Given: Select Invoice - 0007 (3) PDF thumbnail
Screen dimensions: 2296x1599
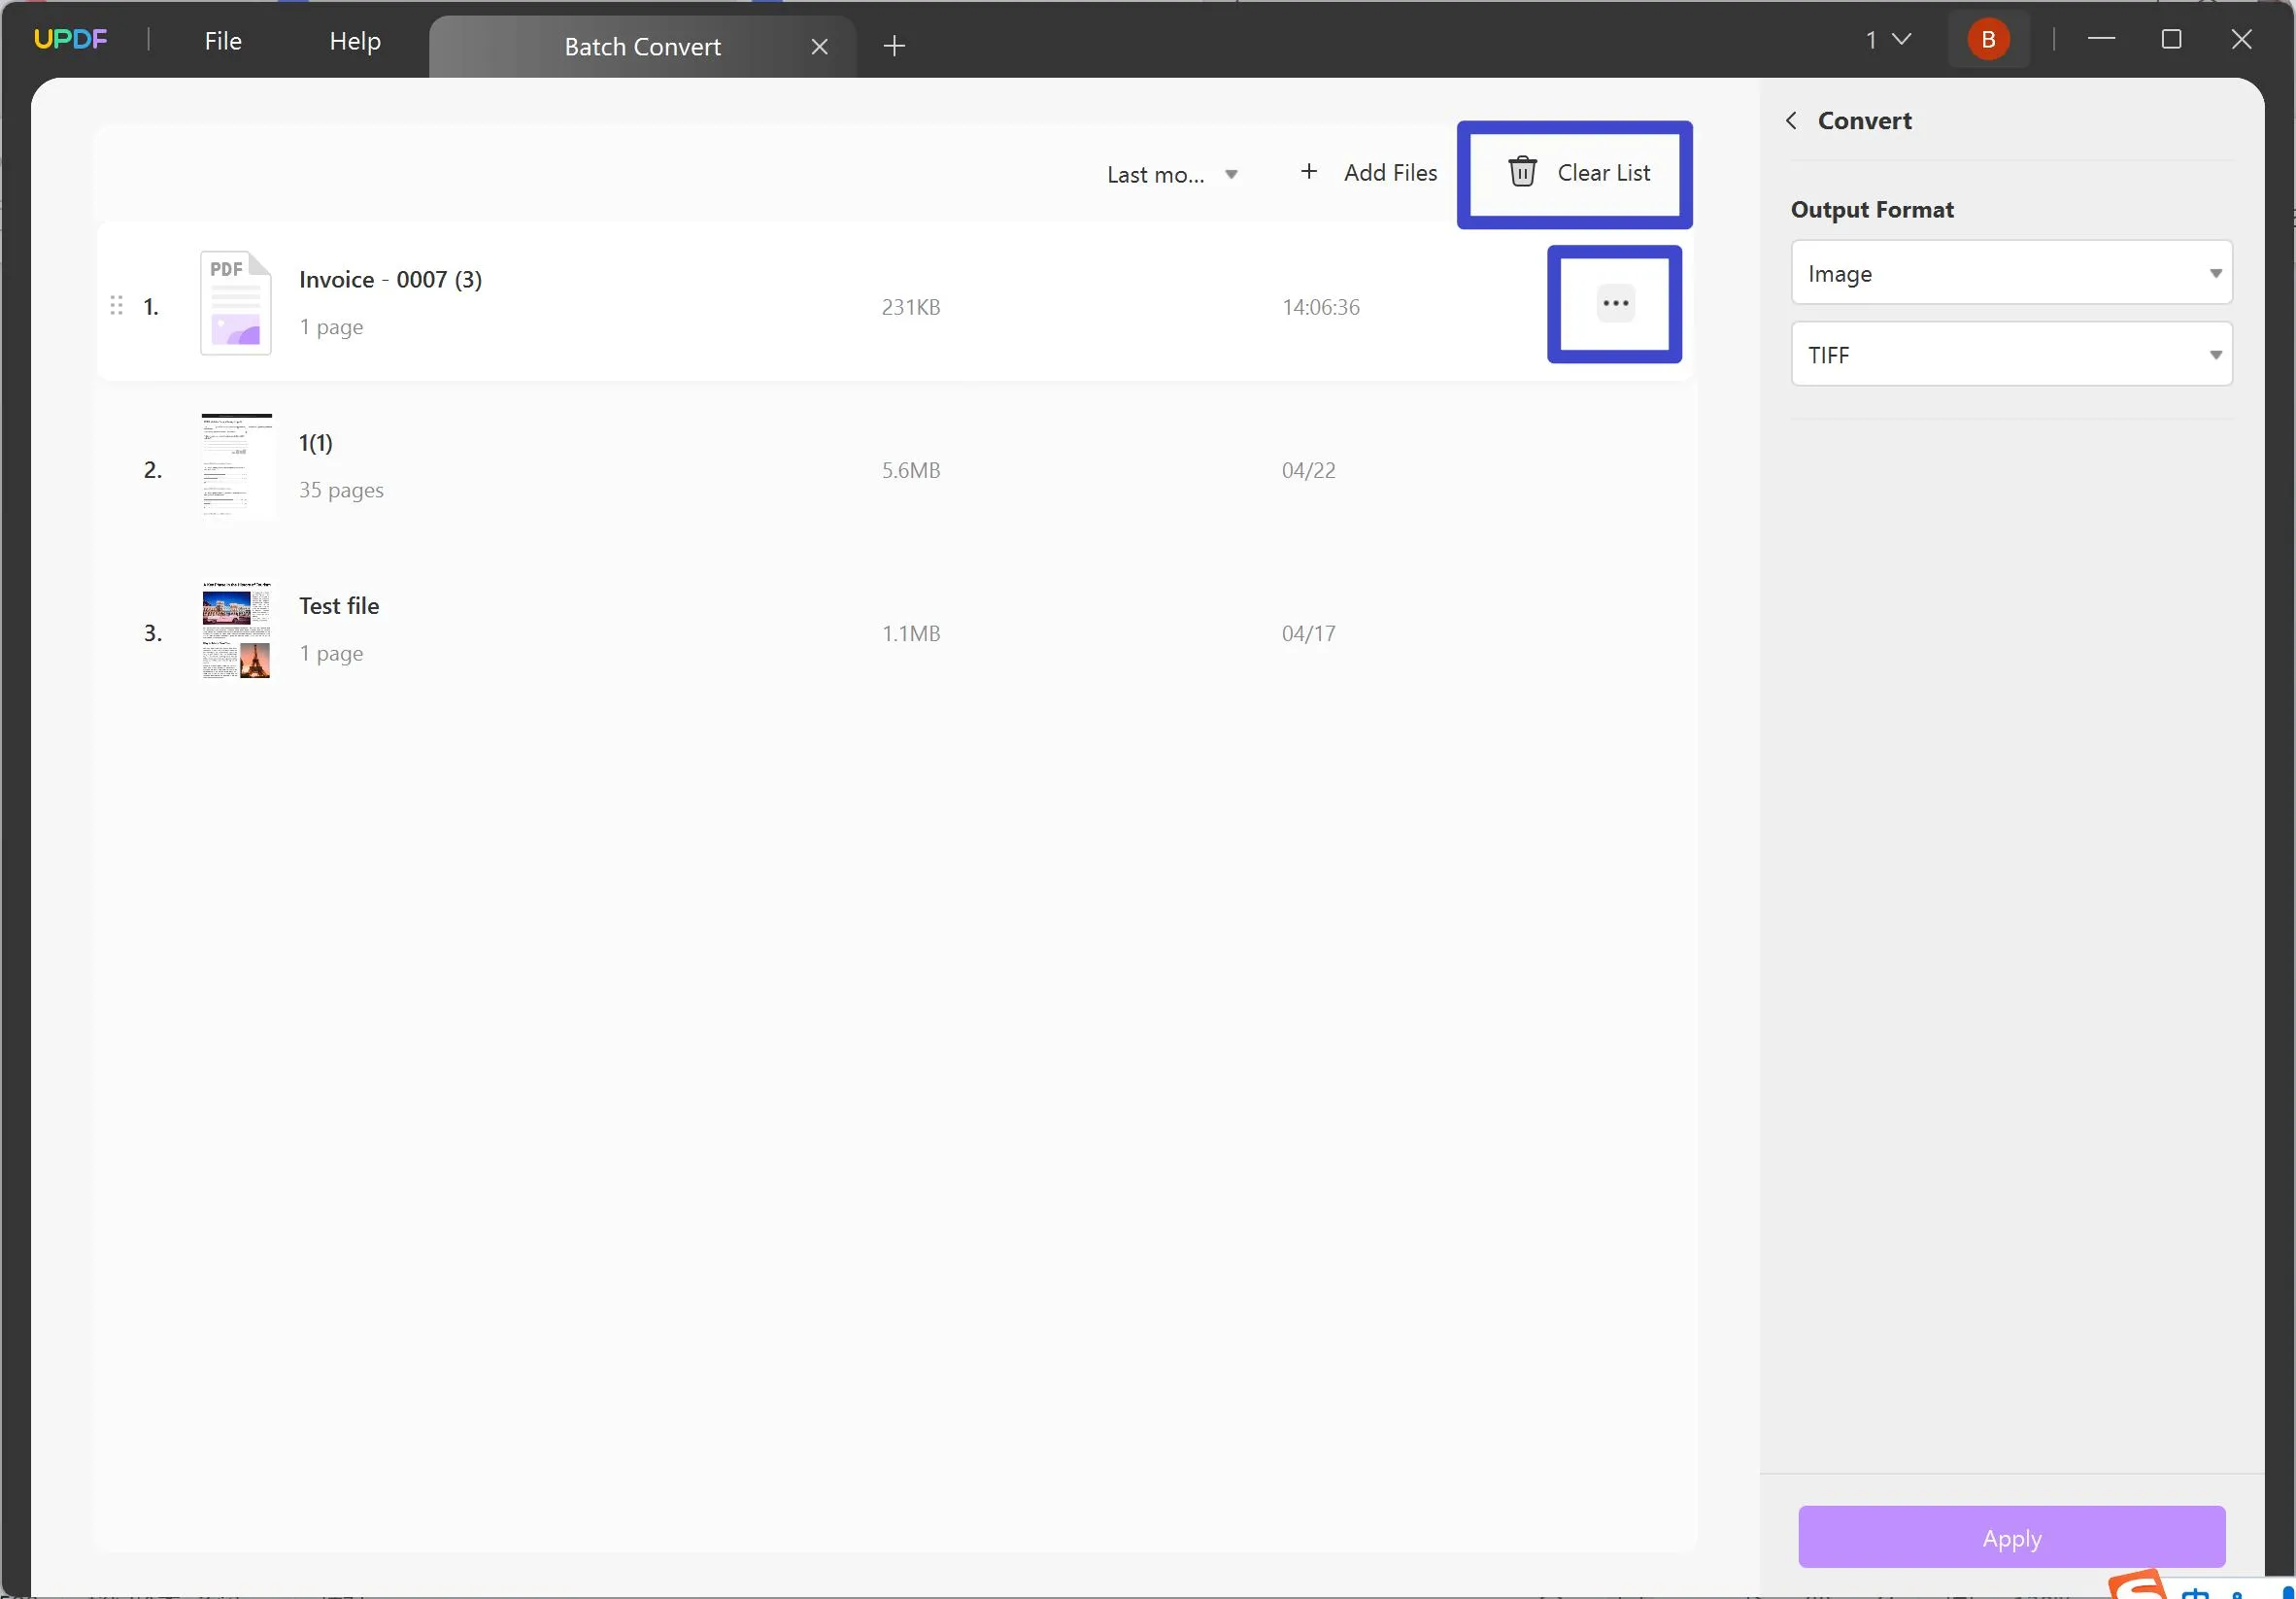Looking at the screenshot, I should [236, 303].
